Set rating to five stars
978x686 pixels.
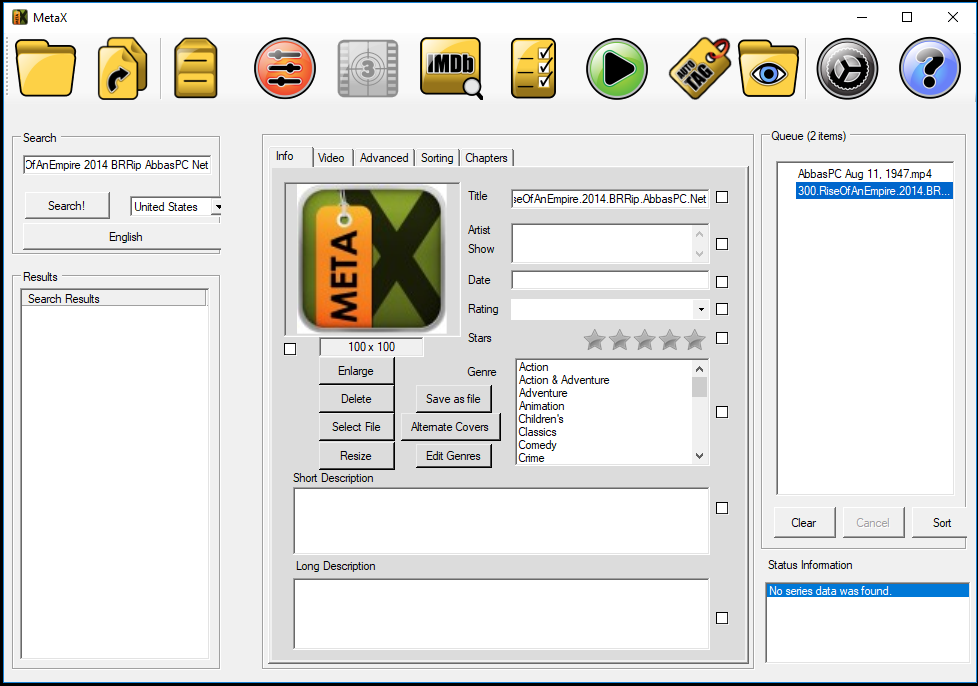pos(694,339)
